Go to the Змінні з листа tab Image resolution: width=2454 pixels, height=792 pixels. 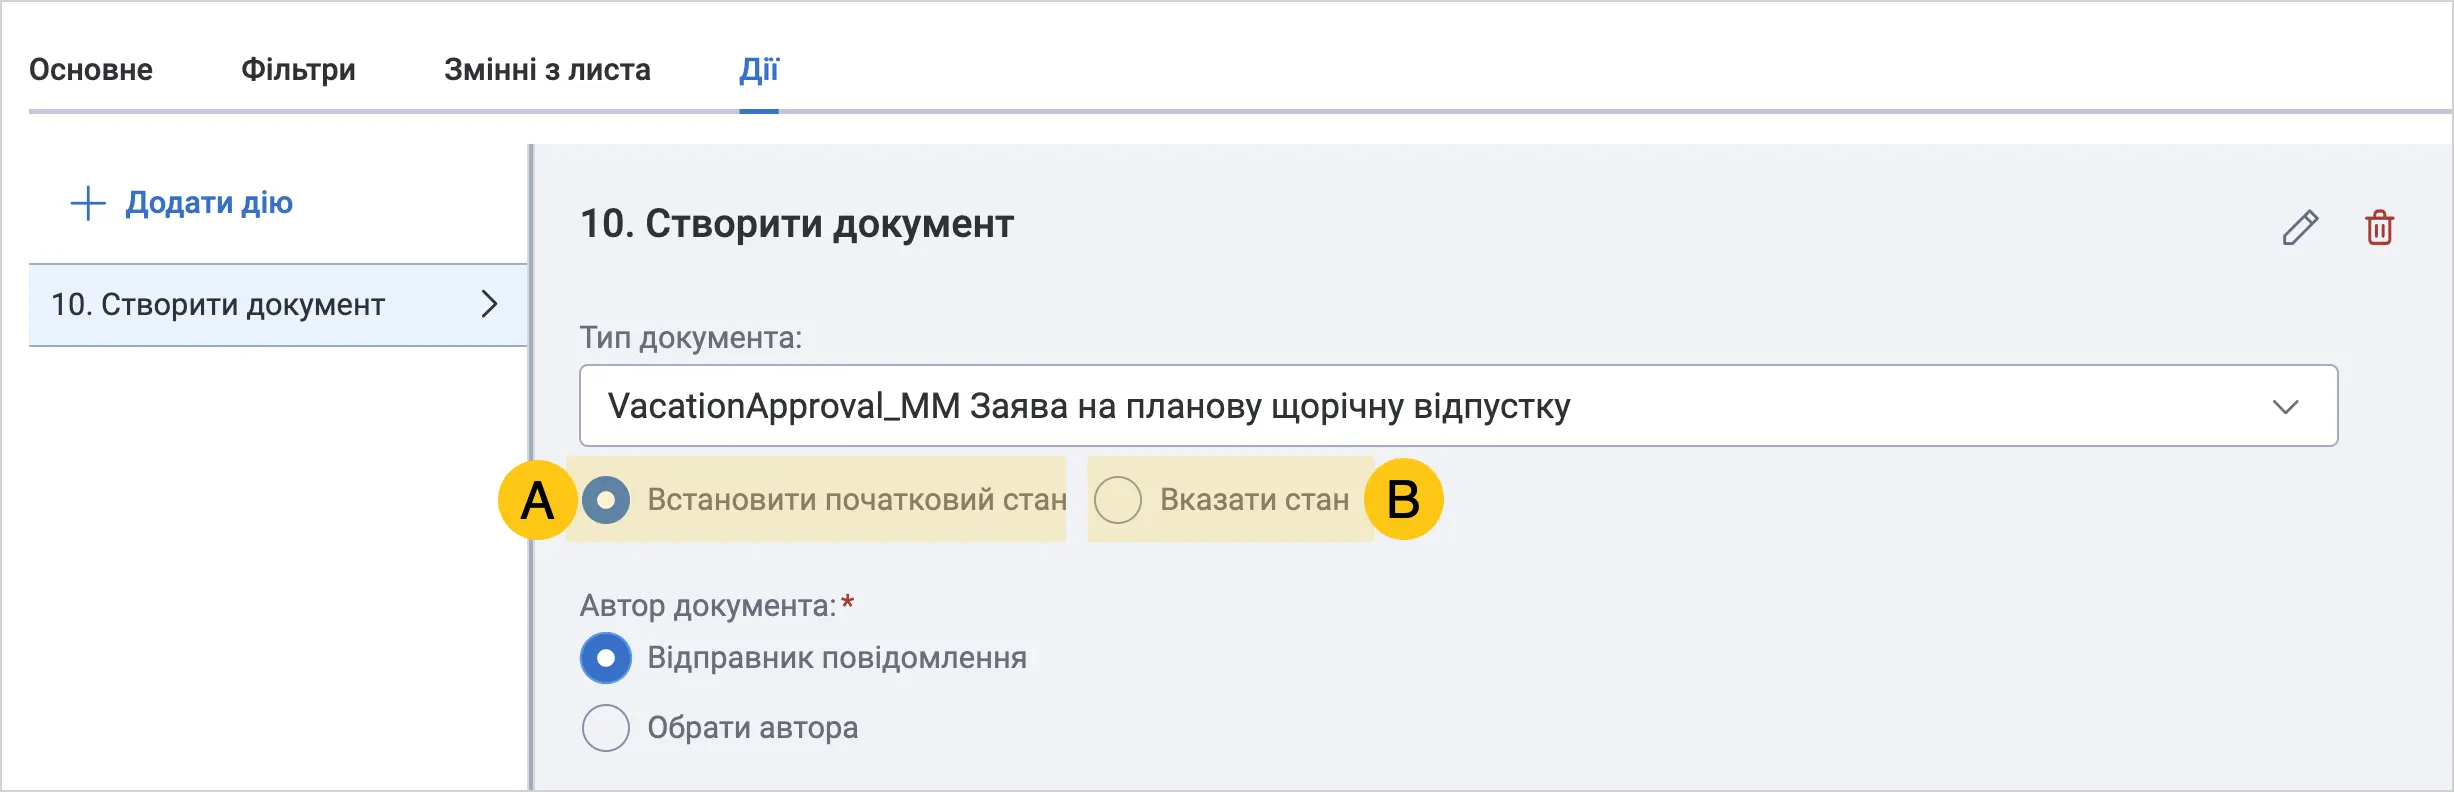(547, 70)
